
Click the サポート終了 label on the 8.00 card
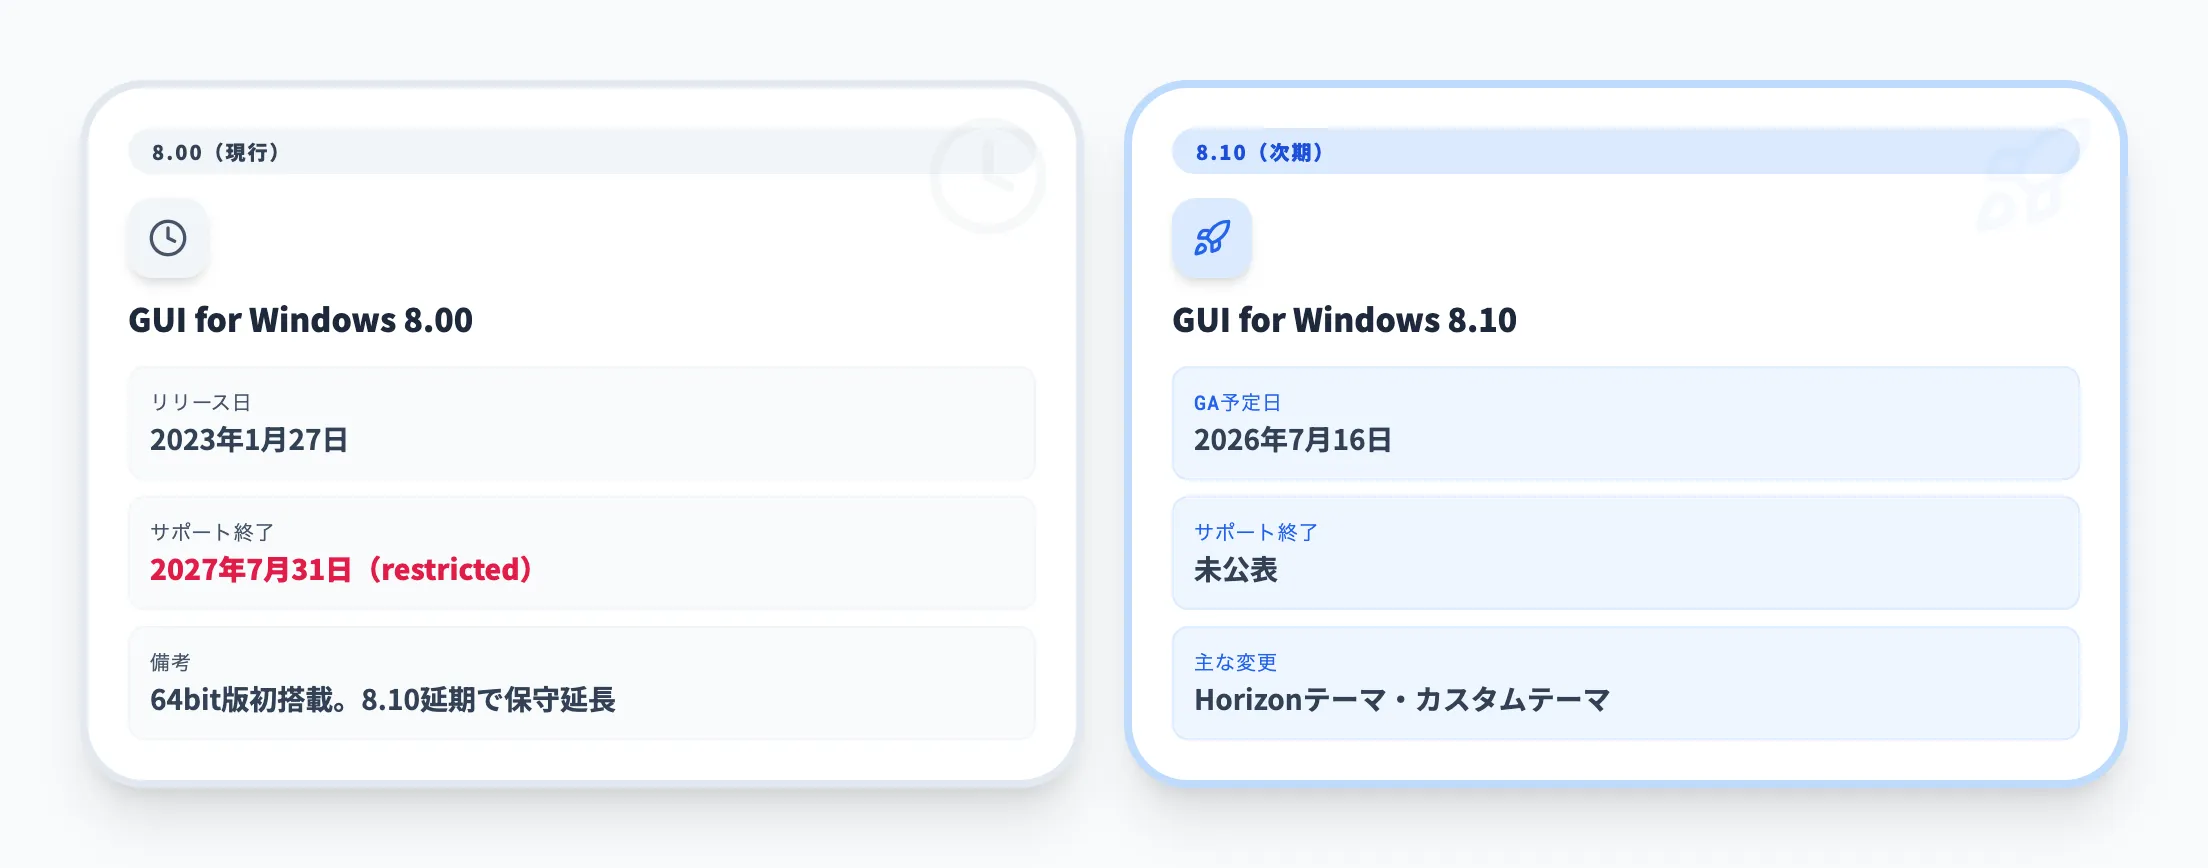tap(212, 532)
